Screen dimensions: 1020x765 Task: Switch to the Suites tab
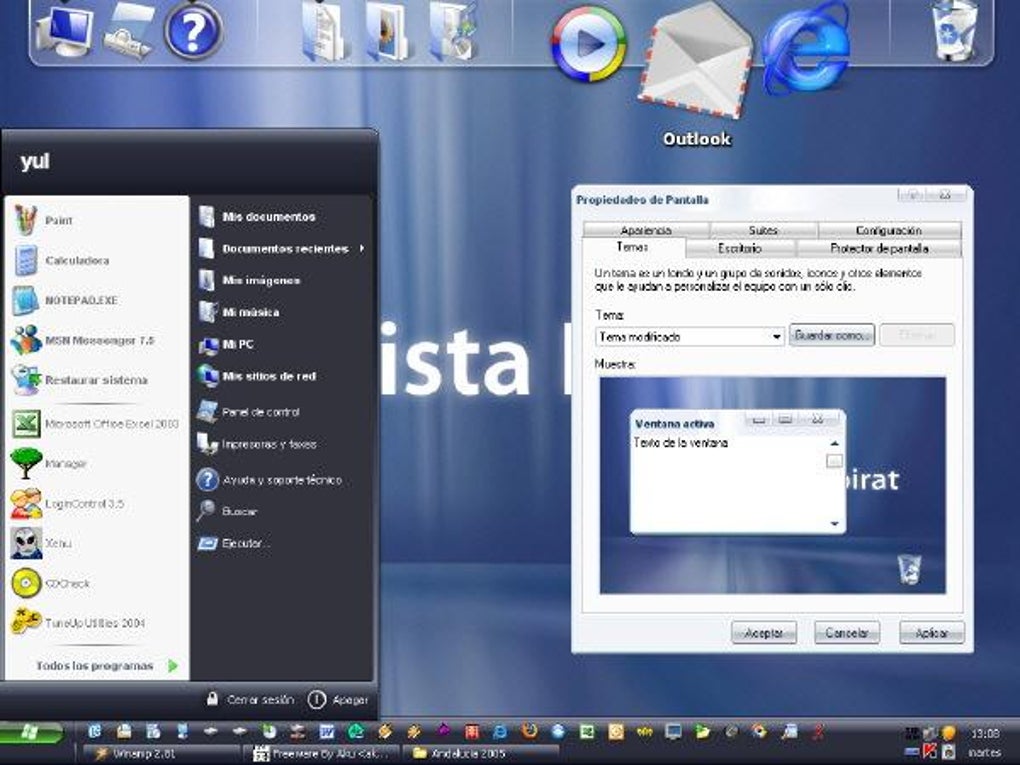point(764,230)
